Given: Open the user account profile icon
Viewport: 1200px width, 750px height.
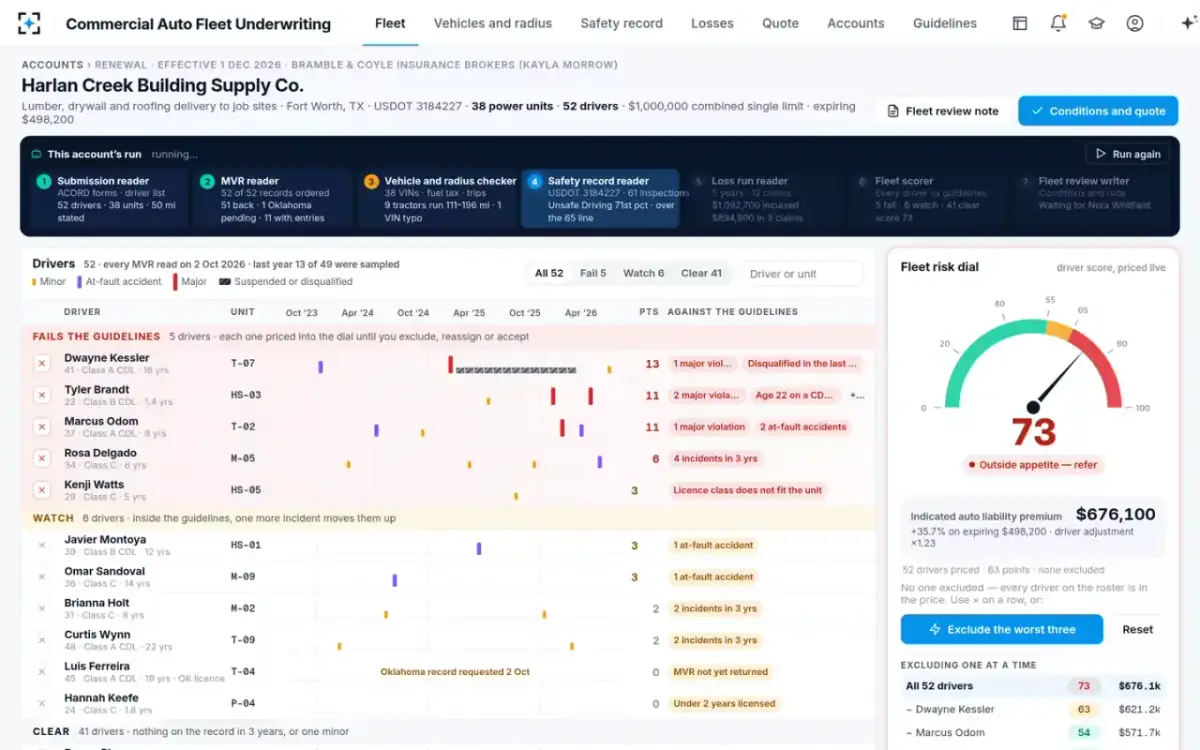Looking at the screenshot, I should tap(1134, 23).
